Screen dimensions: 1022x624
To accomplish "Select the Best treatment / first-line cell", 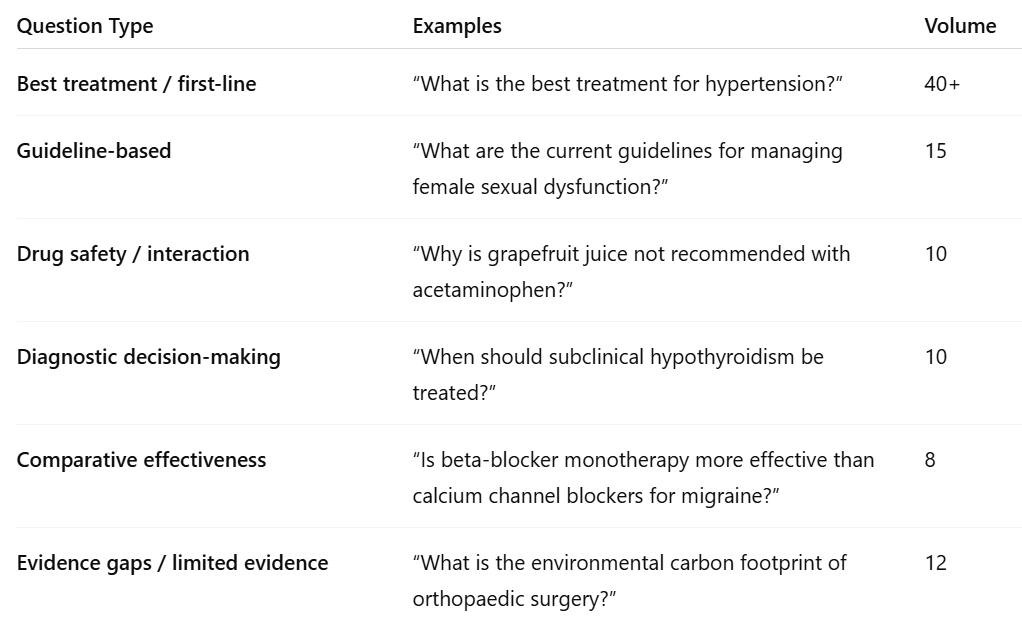I will 136,84.
